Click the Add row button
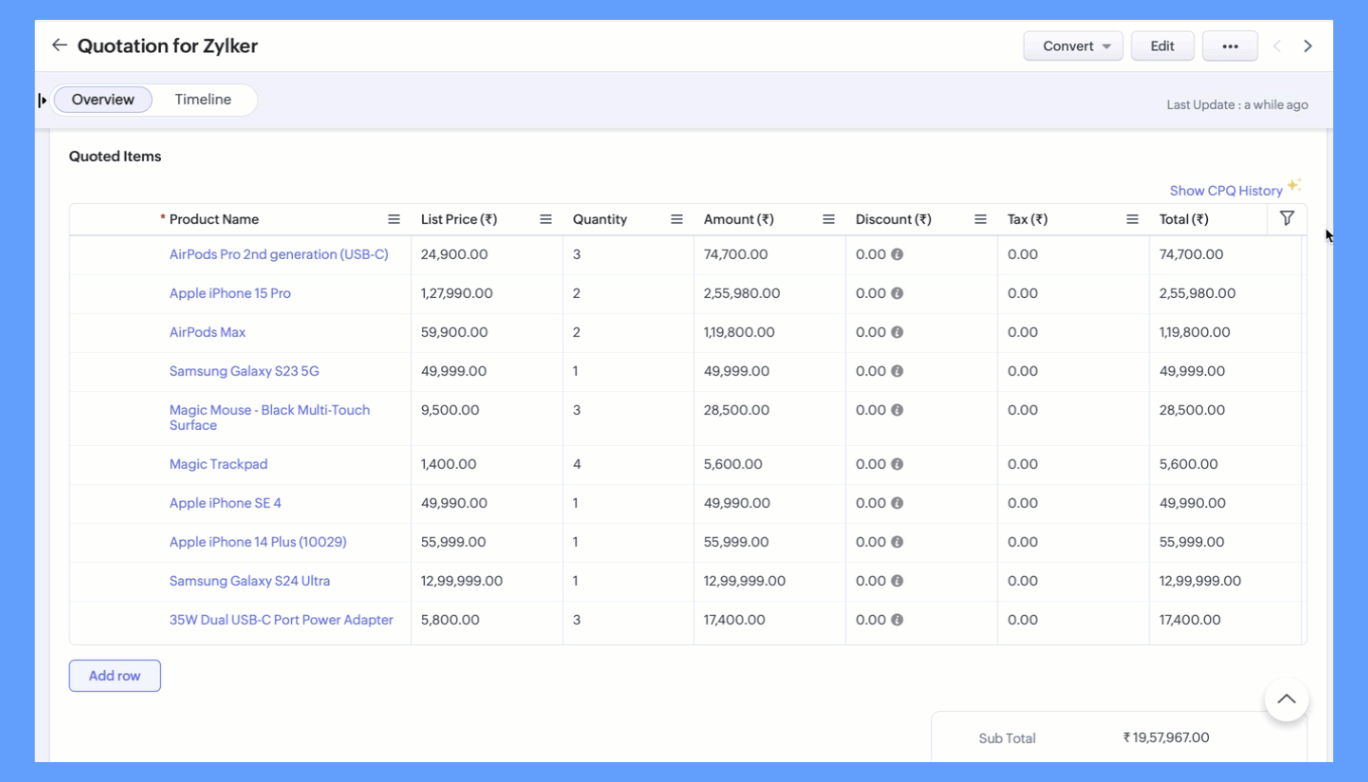 [x=115, y=676]
